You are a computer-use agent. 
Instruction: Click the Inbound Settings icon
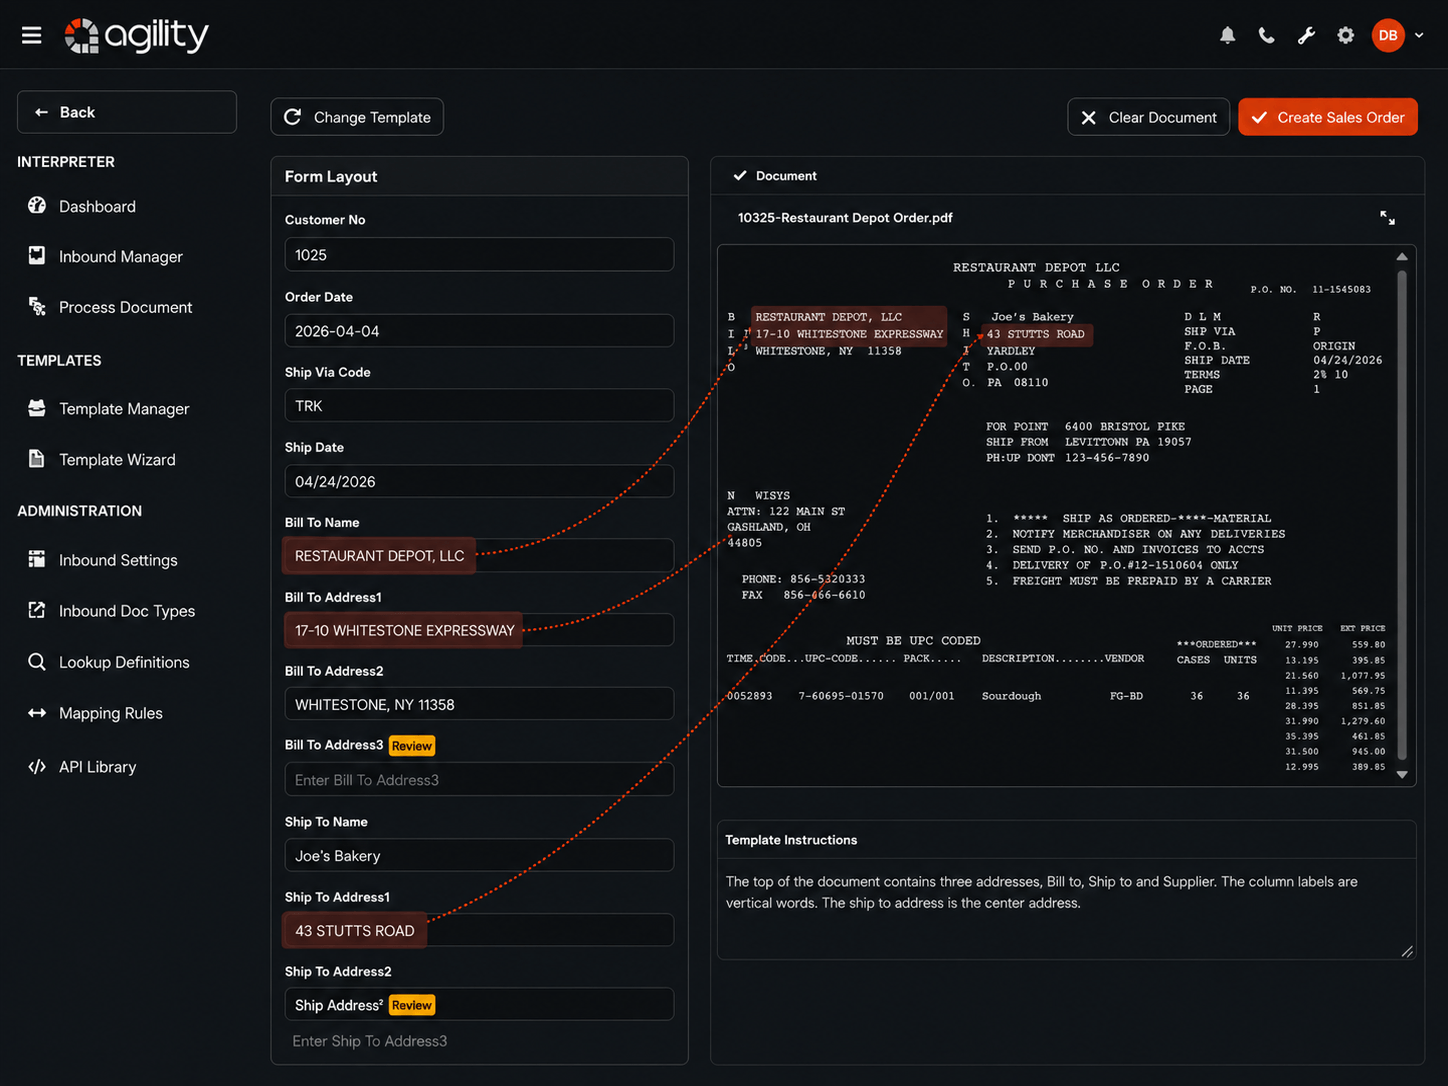pos(37,559)
